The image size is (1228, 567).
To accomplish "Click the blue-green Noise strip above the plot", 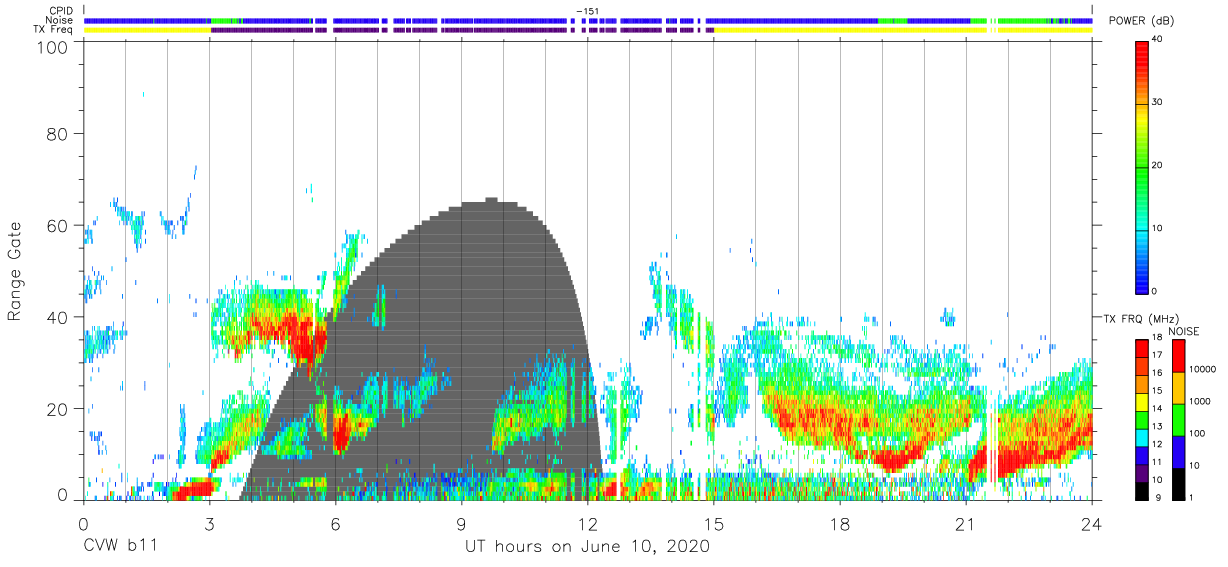I will pyautogui.click(x=588, y=20).
